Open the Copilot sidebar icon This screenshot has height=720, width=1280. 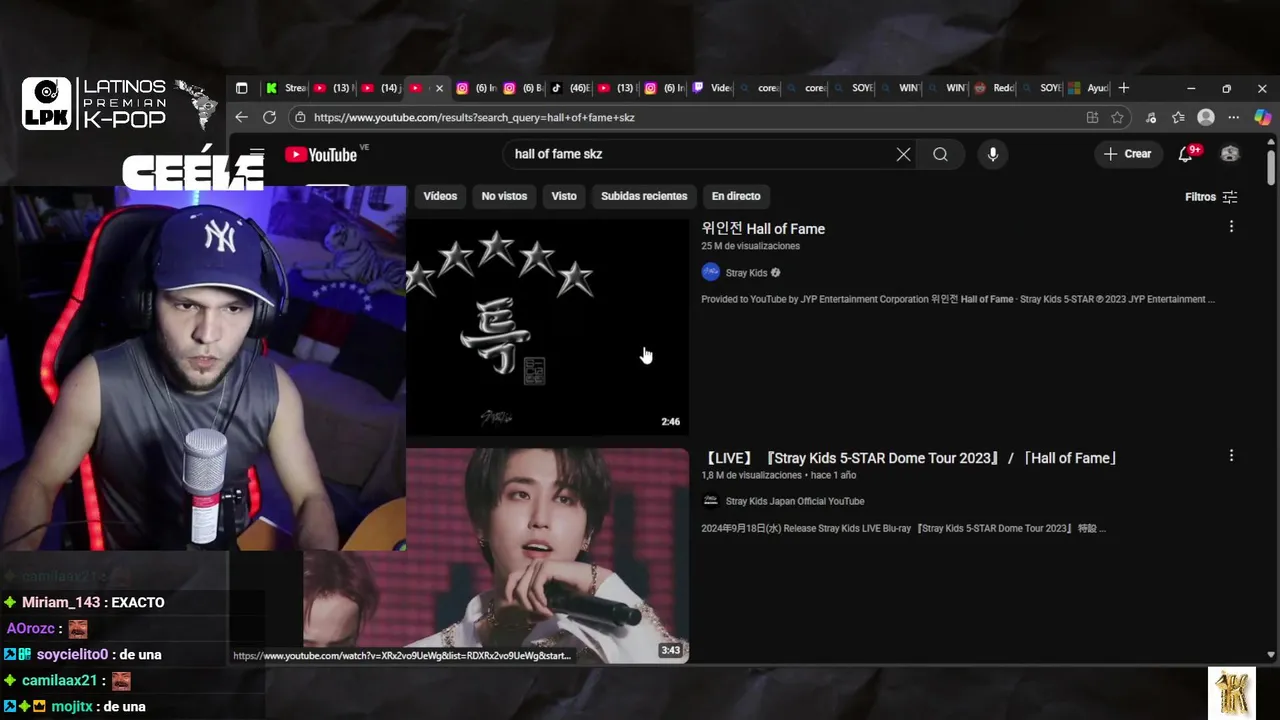pos(1262,117)
